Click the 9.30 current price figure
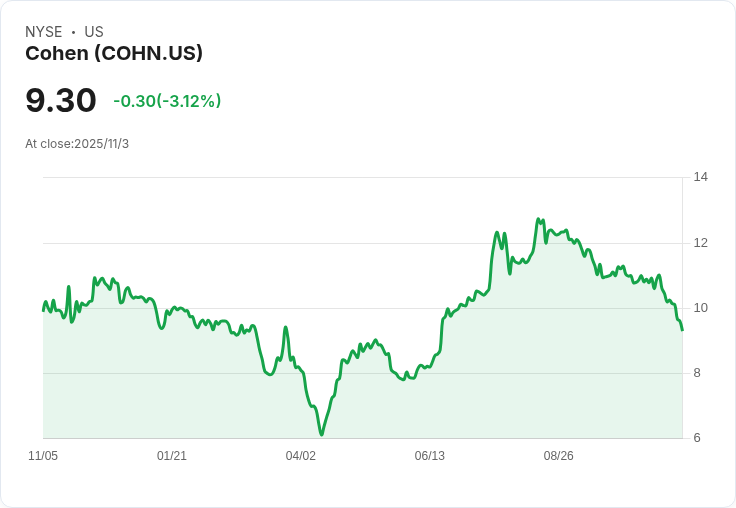 tap(61, 100)
